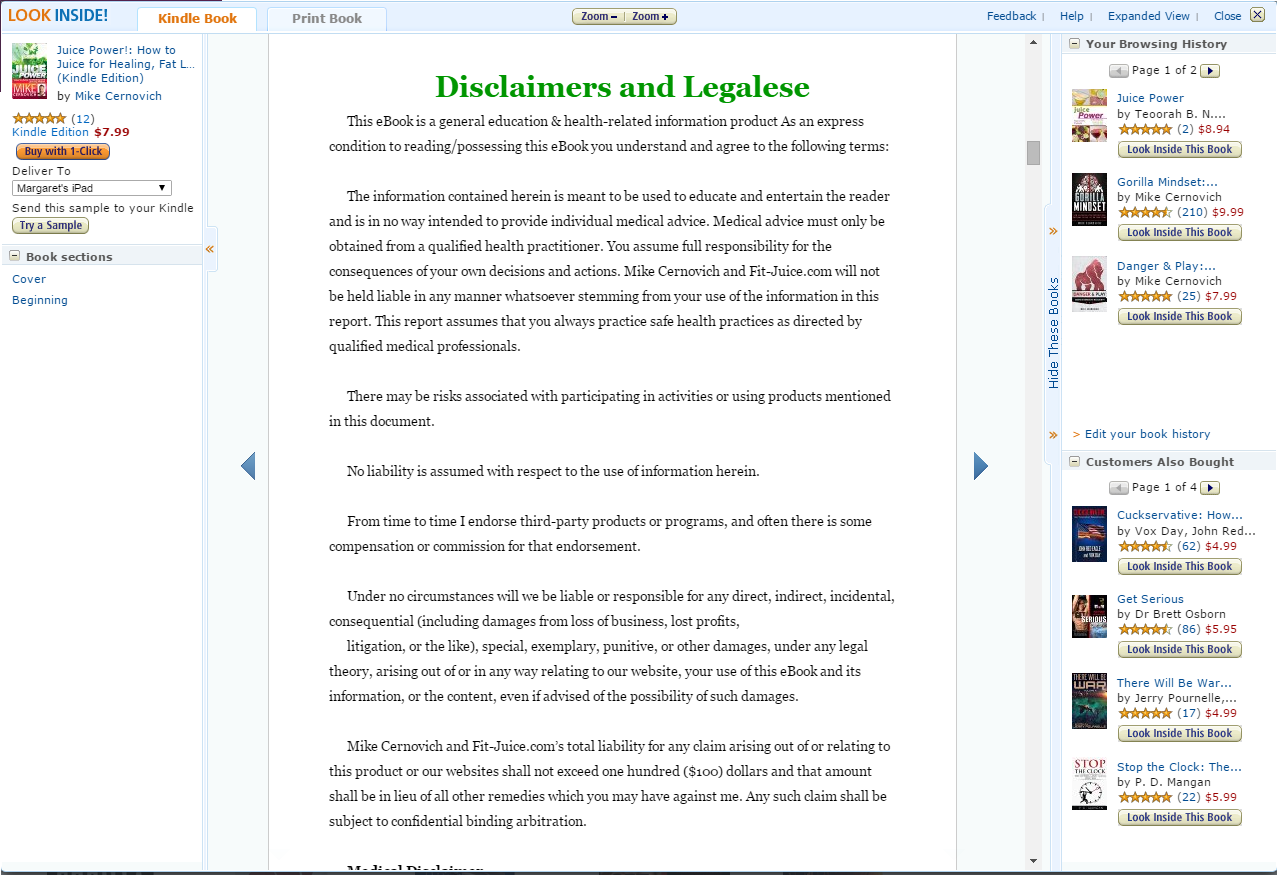Collapse the left sidebar with chevron handle
Screen dimensions: 1277x875
point(210,250)
